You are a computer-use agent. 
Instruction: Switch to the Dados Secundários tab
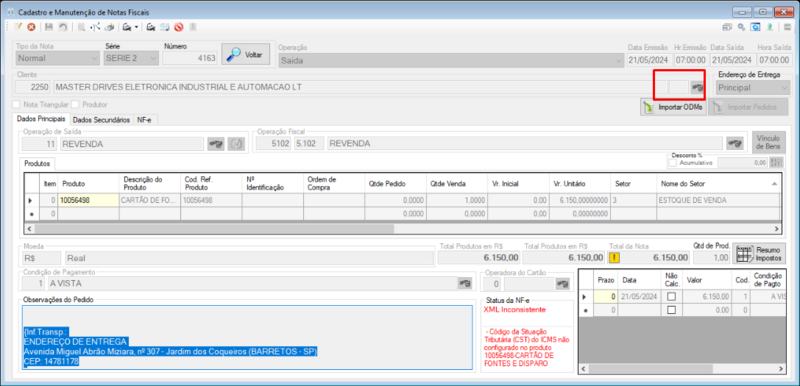(101, 120)
